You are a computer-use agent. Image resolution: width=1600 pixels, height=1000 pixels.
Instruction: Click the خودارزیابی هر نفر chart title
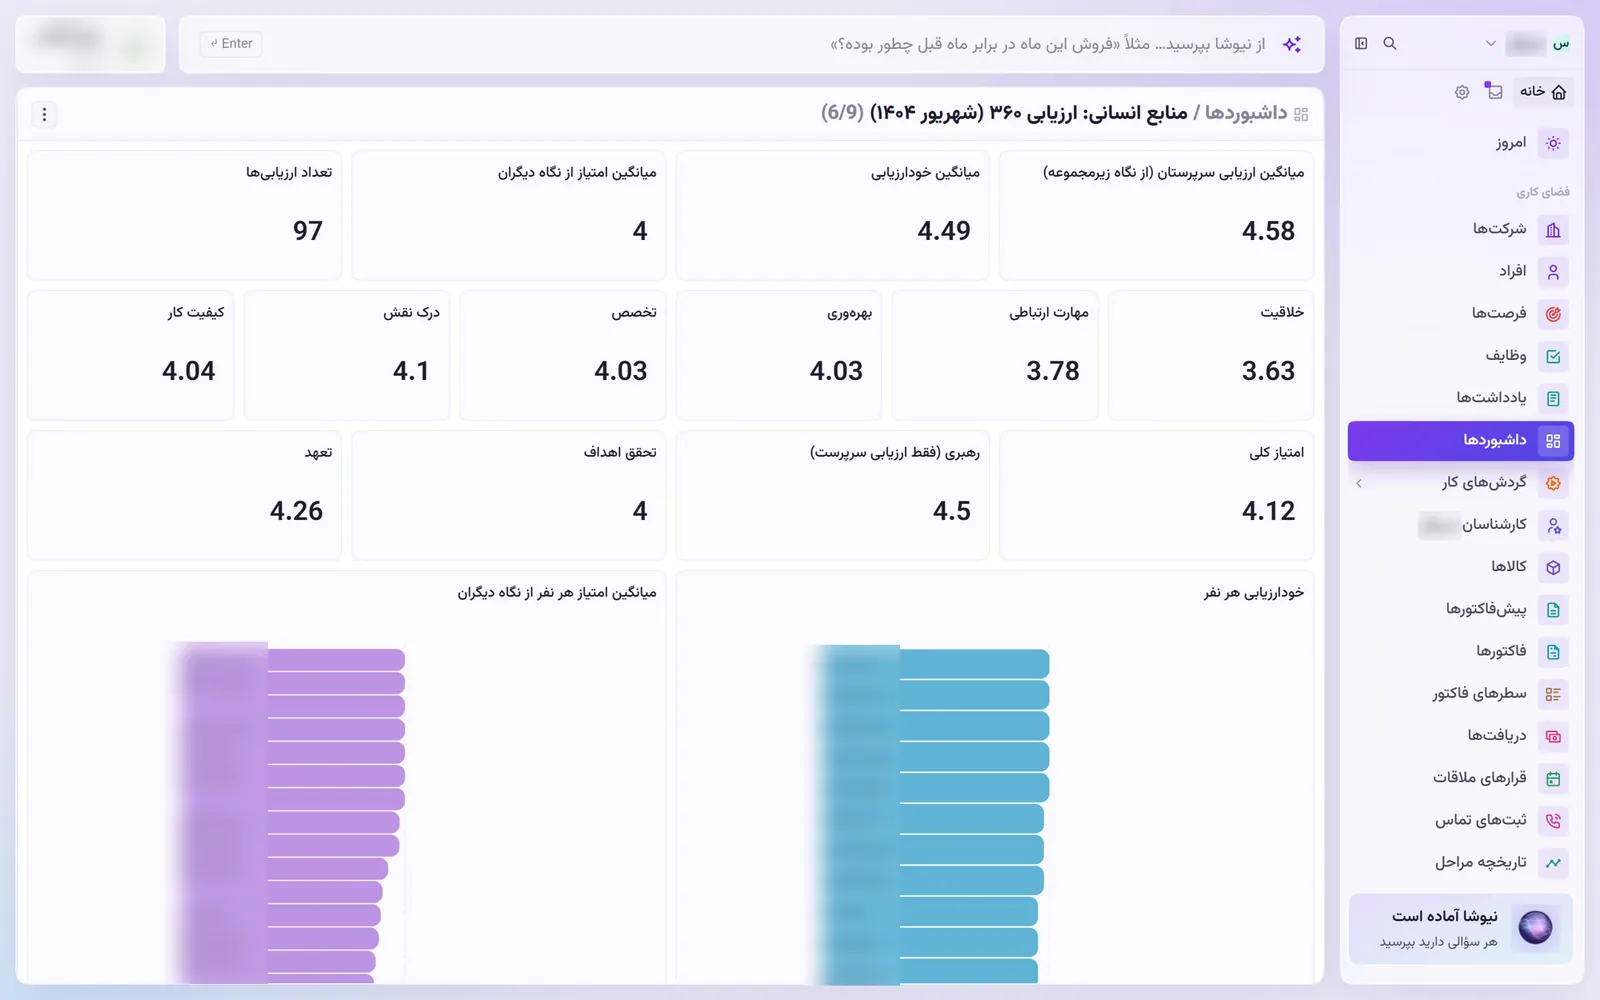(1254, 593)
